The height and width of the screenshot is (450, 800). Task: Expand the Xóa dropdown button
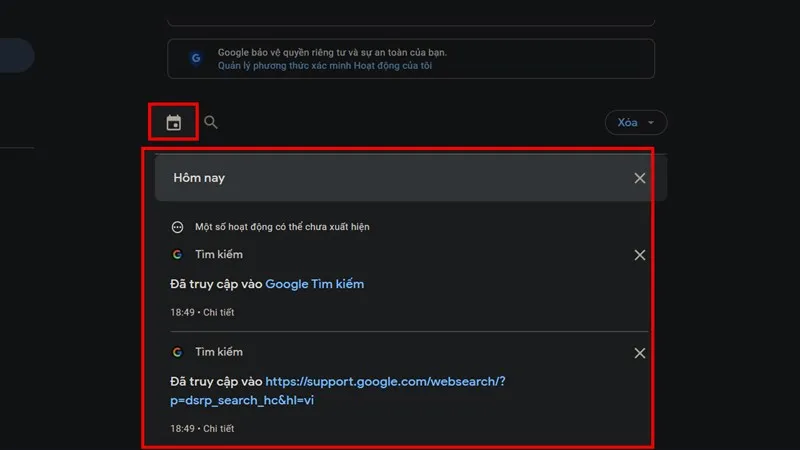[635, 123]
